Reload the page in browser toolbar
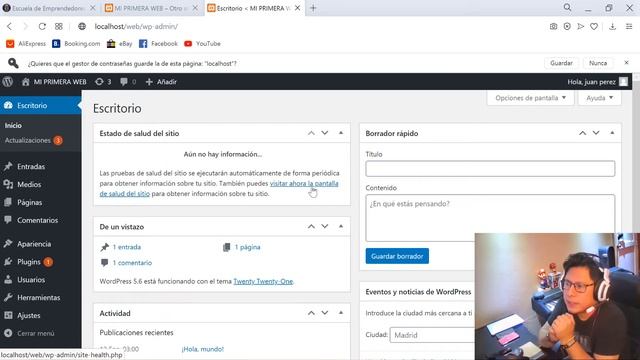This screenshot has width=640, height=360. pyautogui.click(x=42, y=27)
